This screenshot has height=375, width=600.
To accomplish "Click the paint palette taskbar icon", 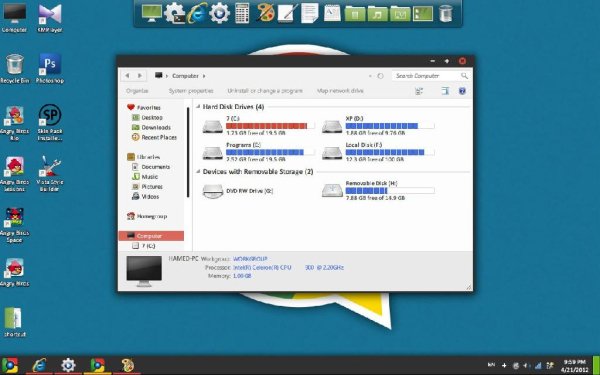I will click(127, 365).
